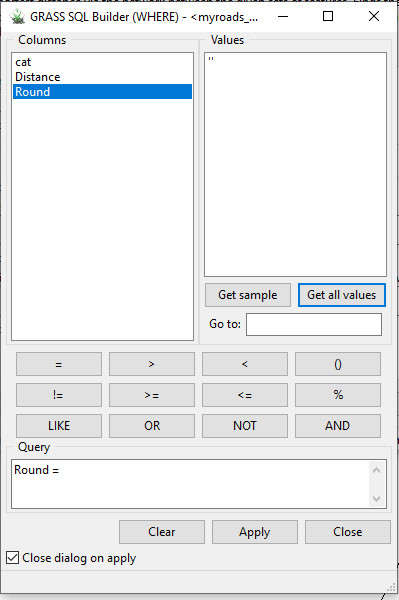Click Get sample button
The image size is (399, 600).
(248, 295)
